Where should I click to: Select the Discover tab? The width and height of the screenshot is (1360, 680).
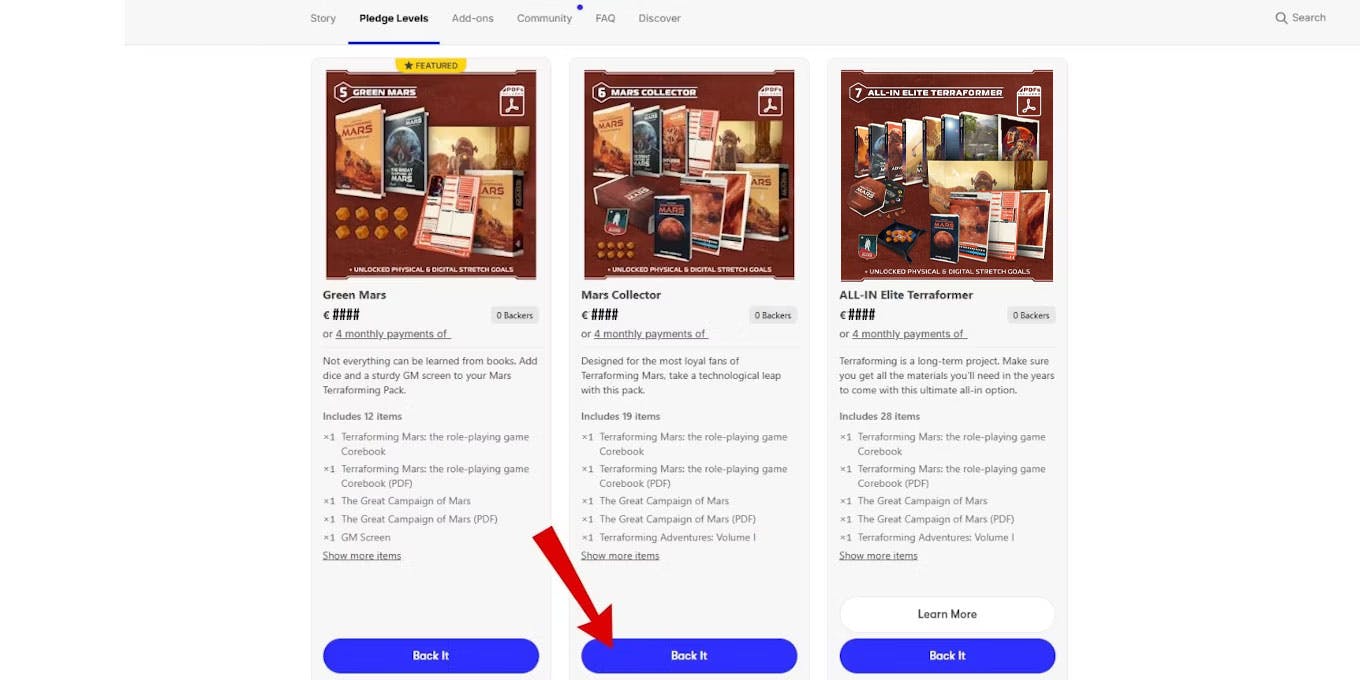(x=659, y=18)
